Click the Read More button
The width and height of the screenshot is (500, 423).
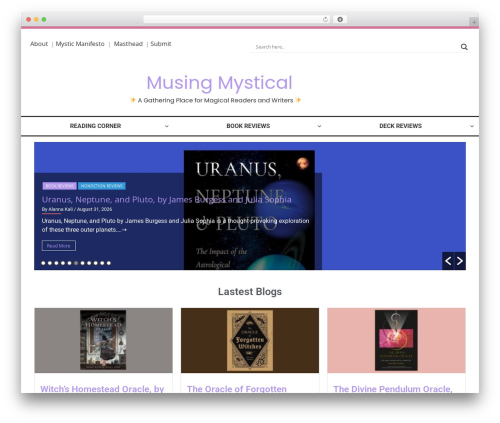tap(59, 246)
